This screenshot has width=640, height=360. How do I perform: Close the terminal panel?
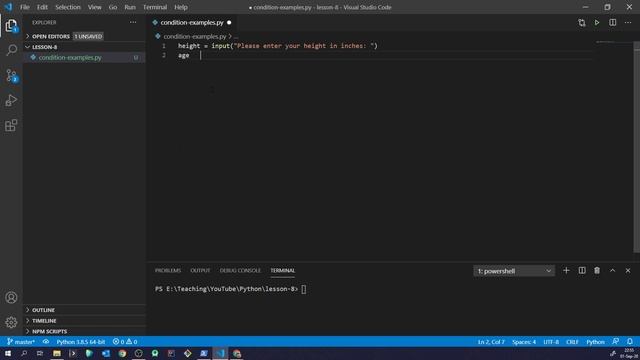(x=628, y=271)
